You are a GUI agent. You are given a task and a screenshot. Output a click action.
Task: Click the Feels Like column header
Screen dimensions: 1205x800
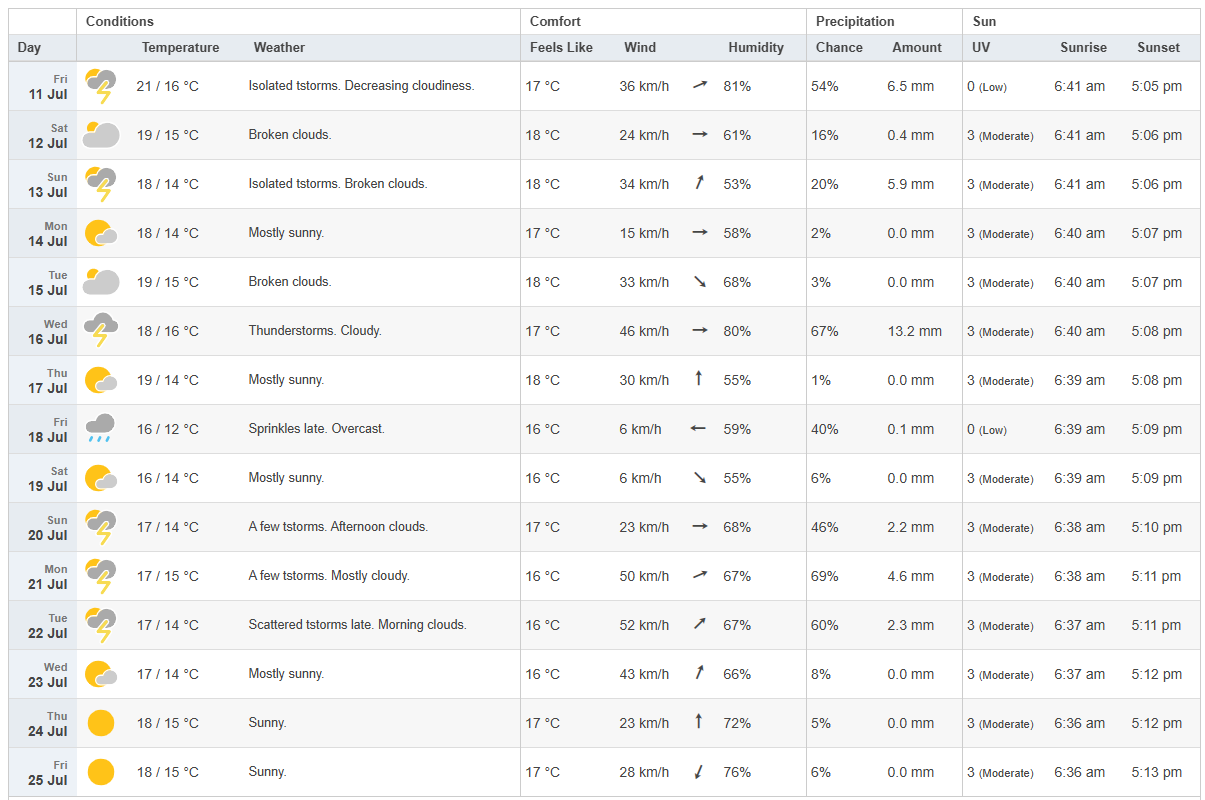pos(561,47)
